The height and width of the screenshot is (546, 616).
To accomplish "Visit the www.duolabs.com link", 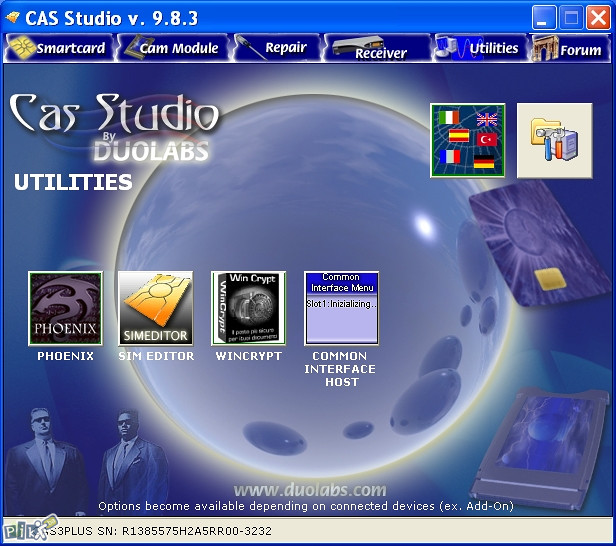I will [x=310, y=490].
